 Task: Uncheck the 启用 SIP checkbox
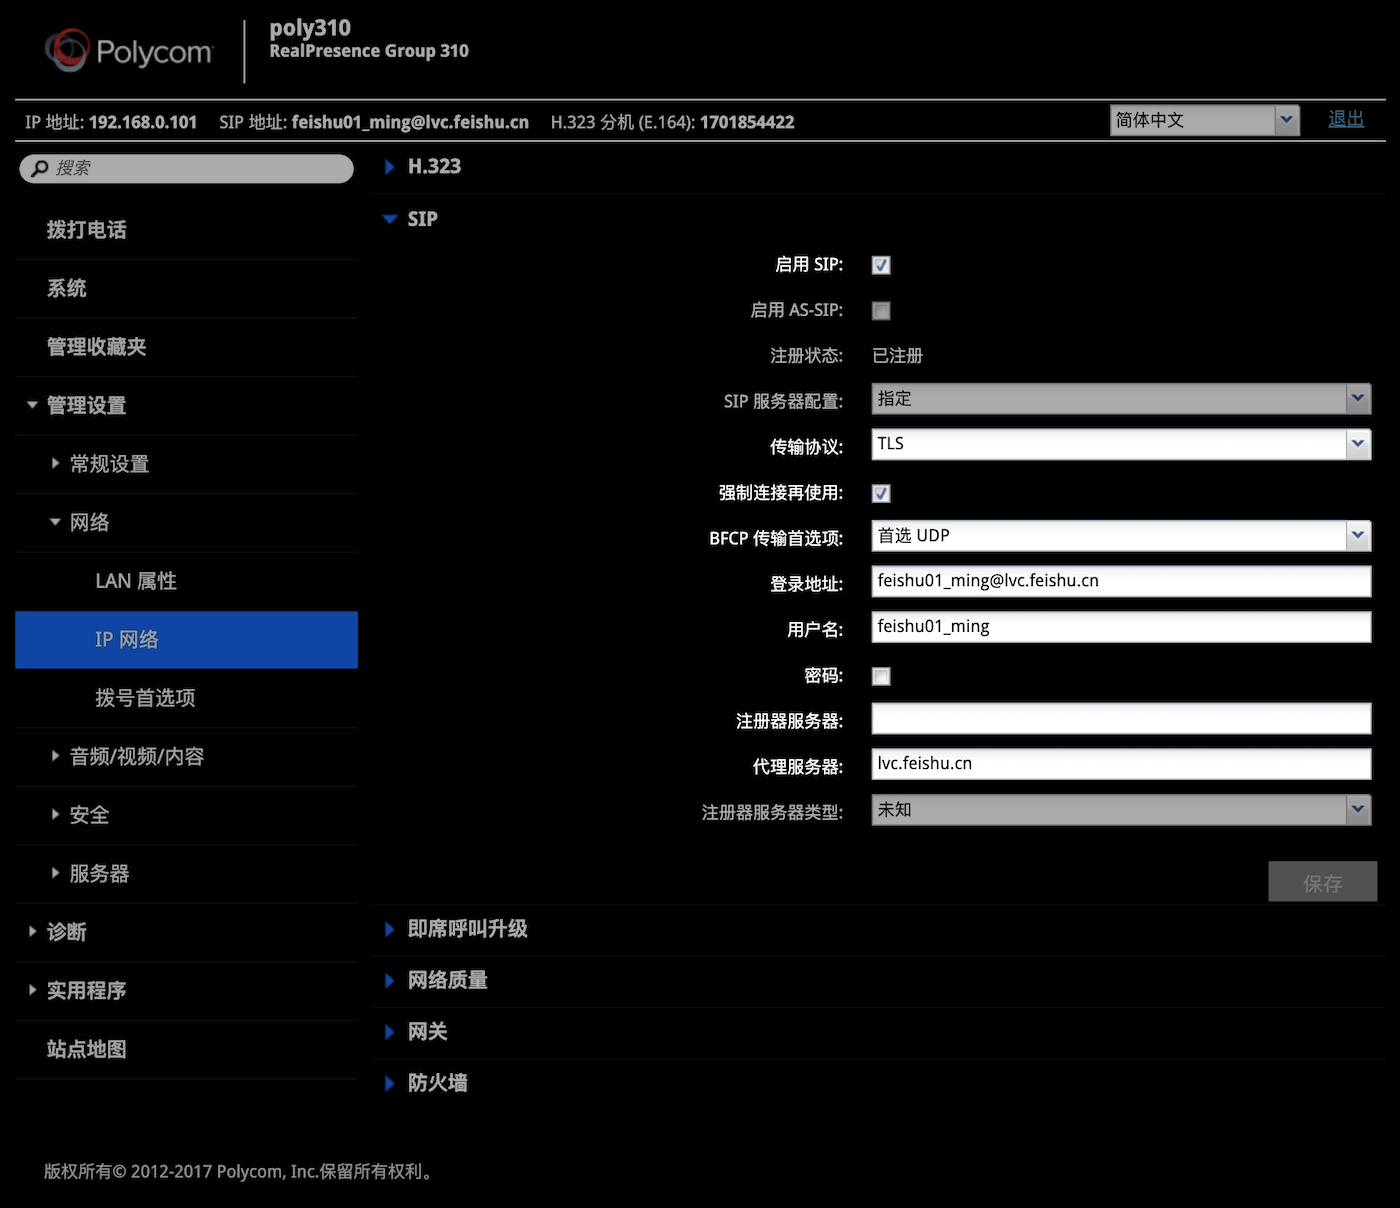tap(881, 265)
